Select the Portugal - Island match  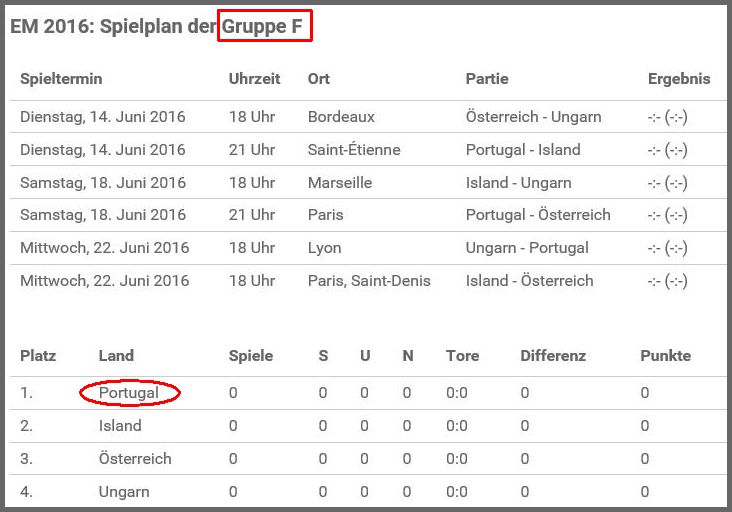[523, 150]
